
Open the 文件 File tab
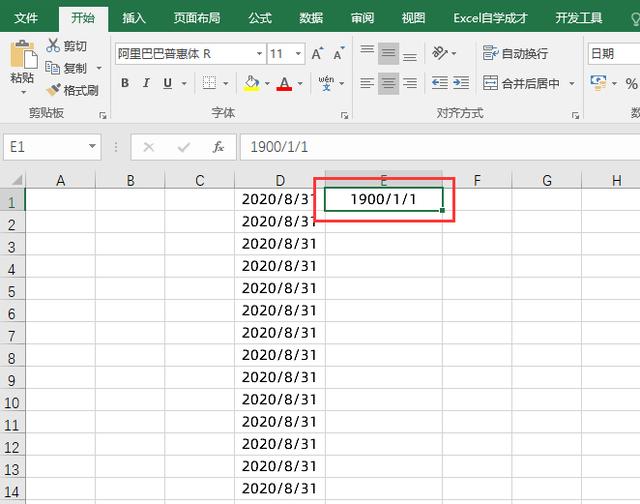(x=26, y=18)
